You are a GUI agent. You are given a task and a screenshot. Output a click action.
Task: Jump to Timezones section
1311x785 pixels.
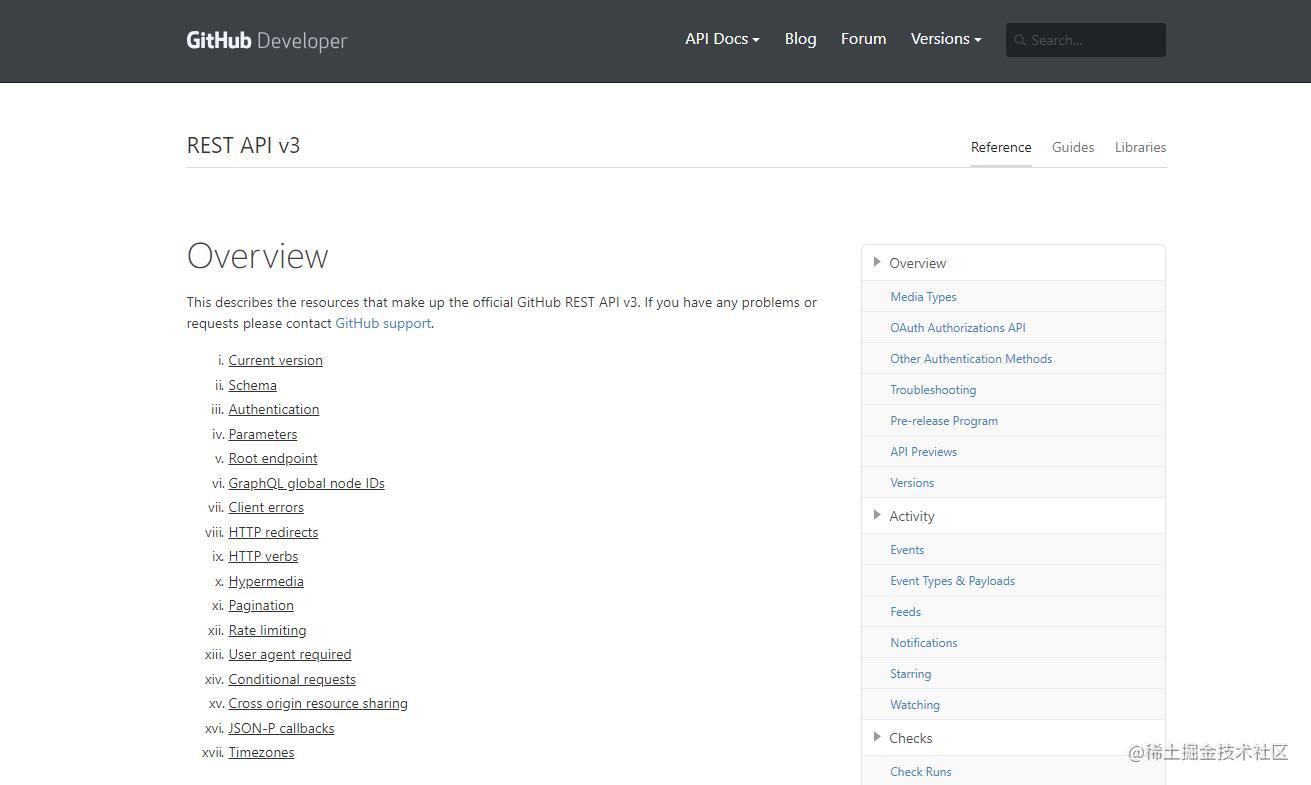tap(261, 752)
